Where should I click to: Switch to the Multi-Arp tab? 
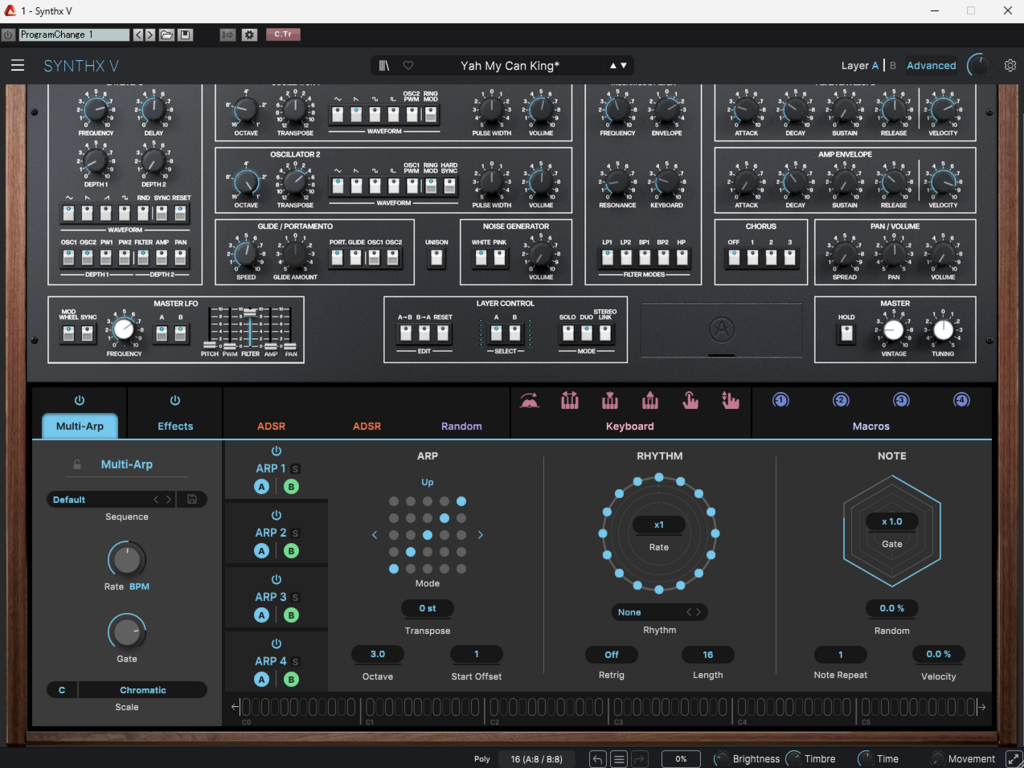click(80, 426)
